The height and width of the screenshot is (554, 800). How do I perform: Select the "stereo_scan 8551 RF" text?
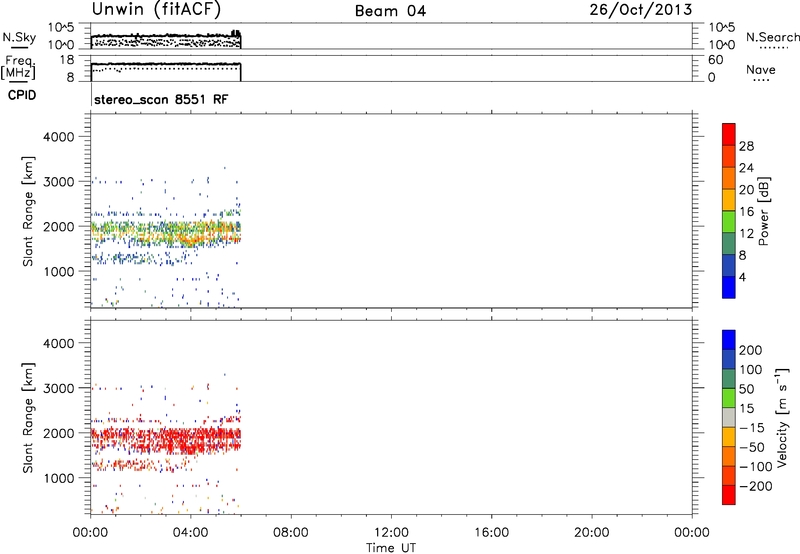[x=161, y=99]
